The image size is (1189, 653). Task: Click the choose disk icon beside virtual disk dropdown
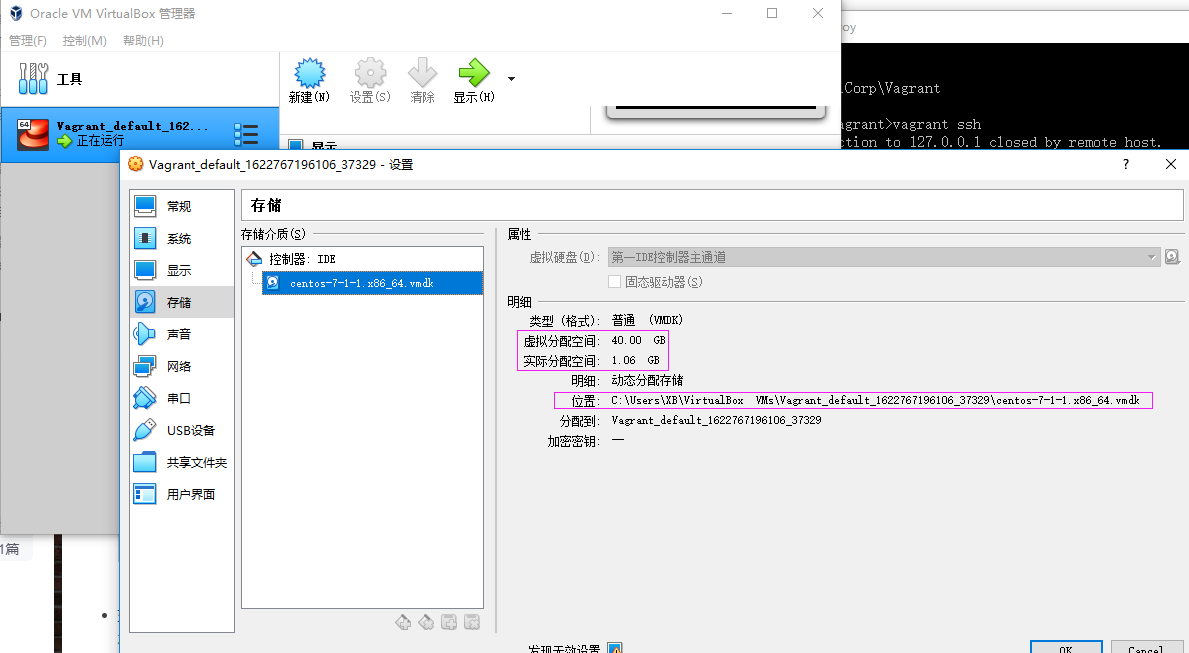(x=1172, y=257)
